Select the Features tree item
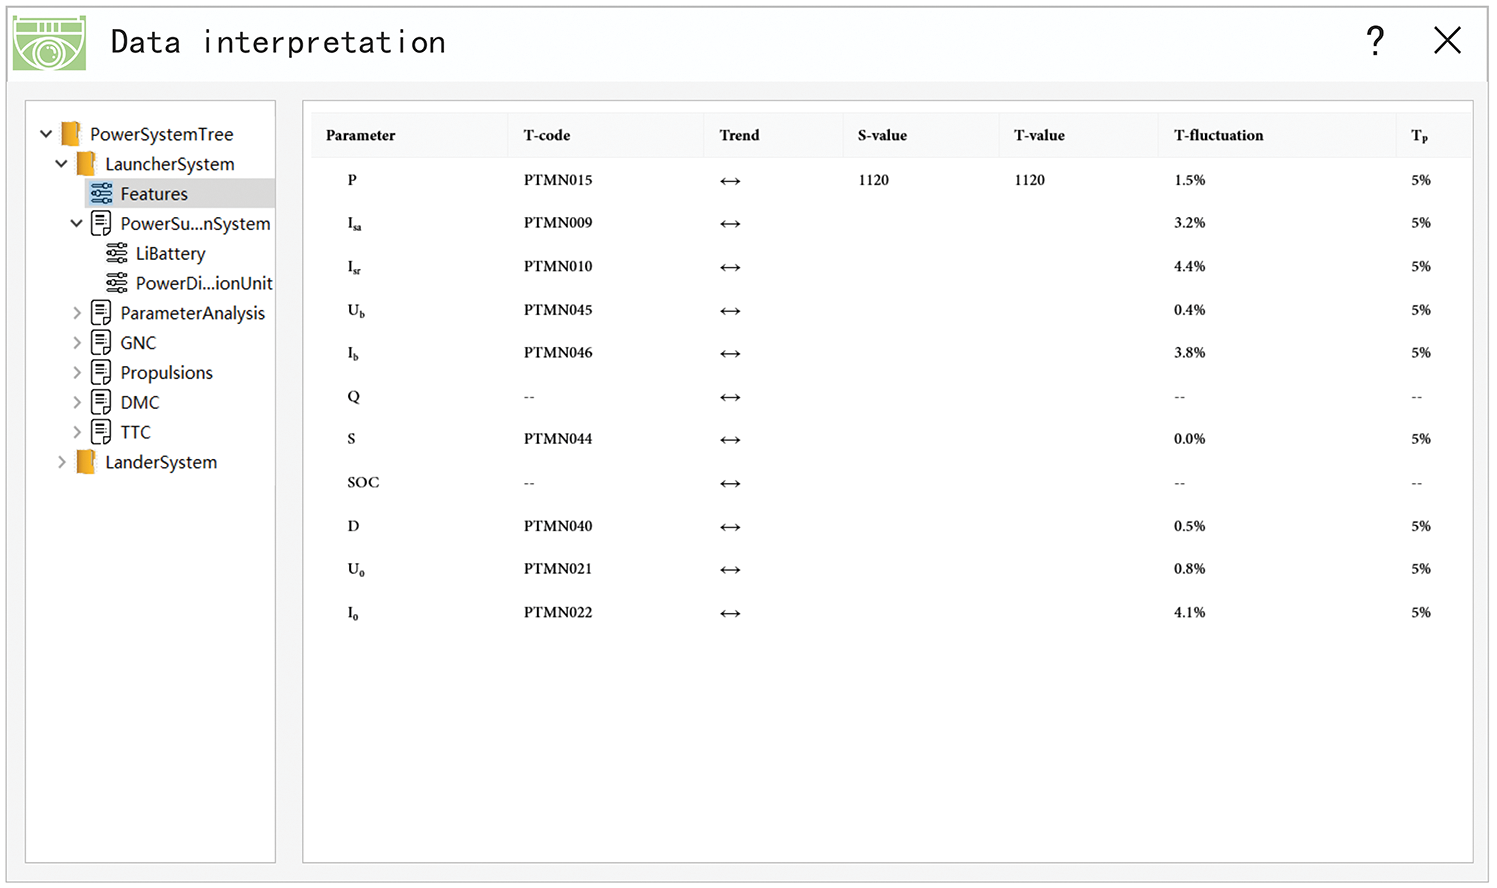The height and width of the screenshot is (888, 1497). coord(154,194)
